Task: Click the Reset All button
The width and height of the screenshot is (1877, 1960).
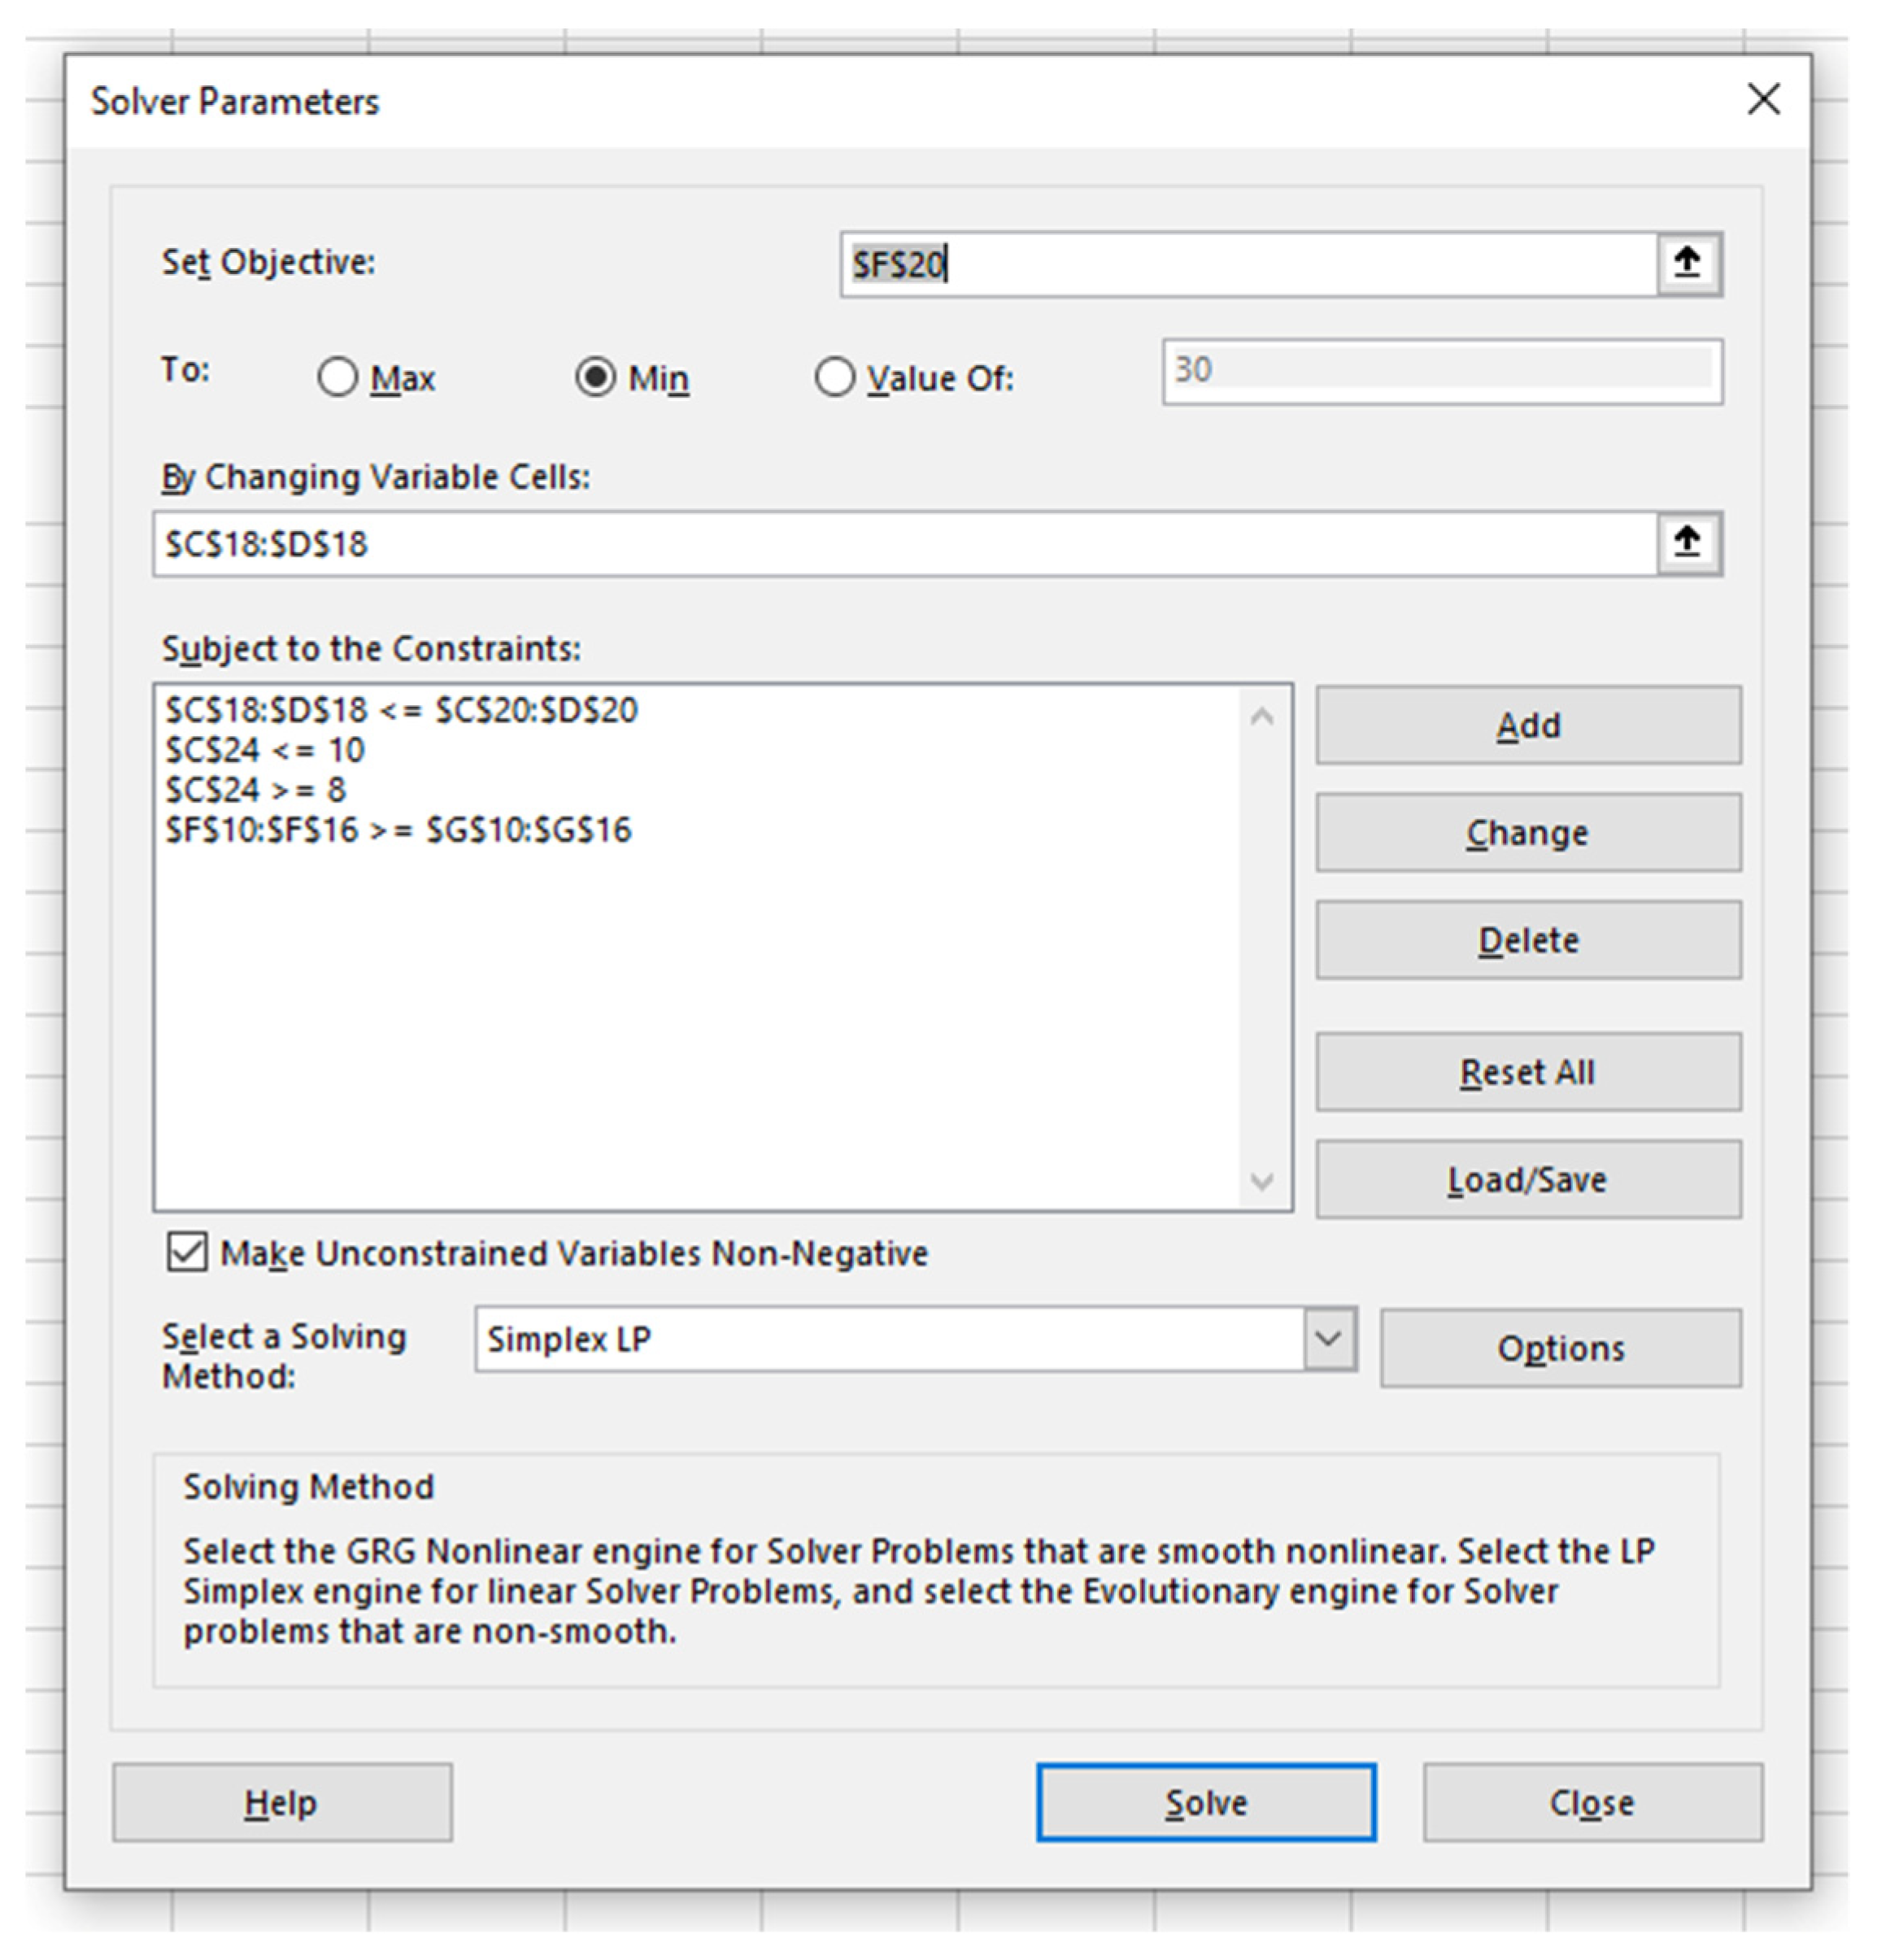Action: [1526, 1072]
